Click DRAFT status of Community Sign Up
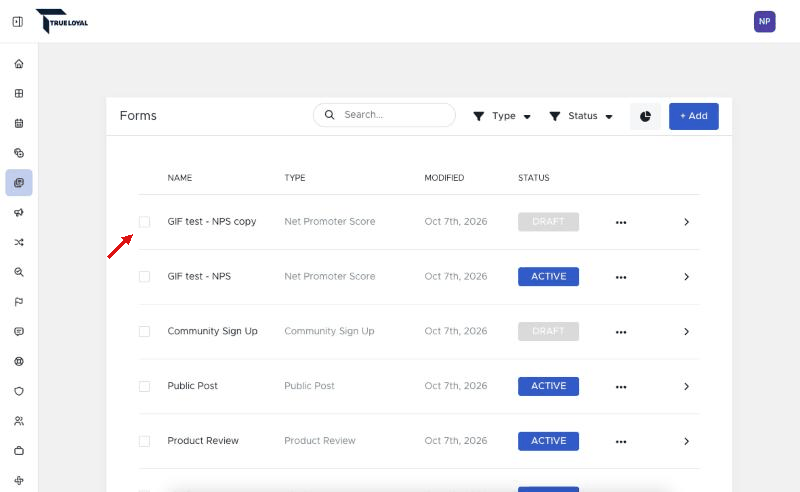Viewport: 800px width, 492px height. coord(548,331)
